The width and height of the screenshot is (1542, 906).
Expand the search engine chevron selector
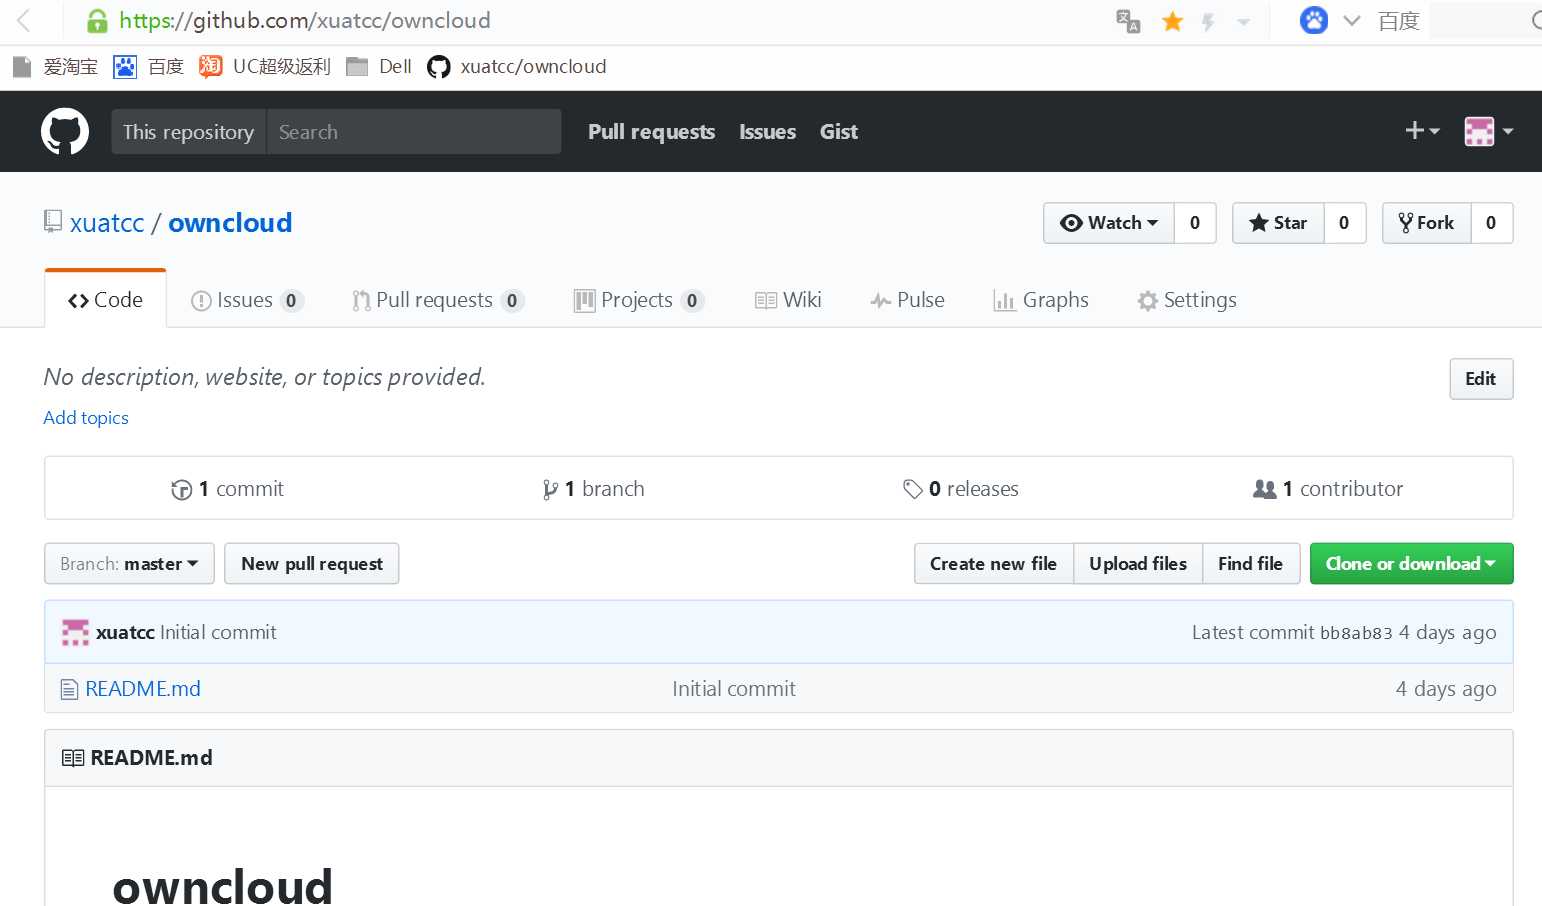1351,20
